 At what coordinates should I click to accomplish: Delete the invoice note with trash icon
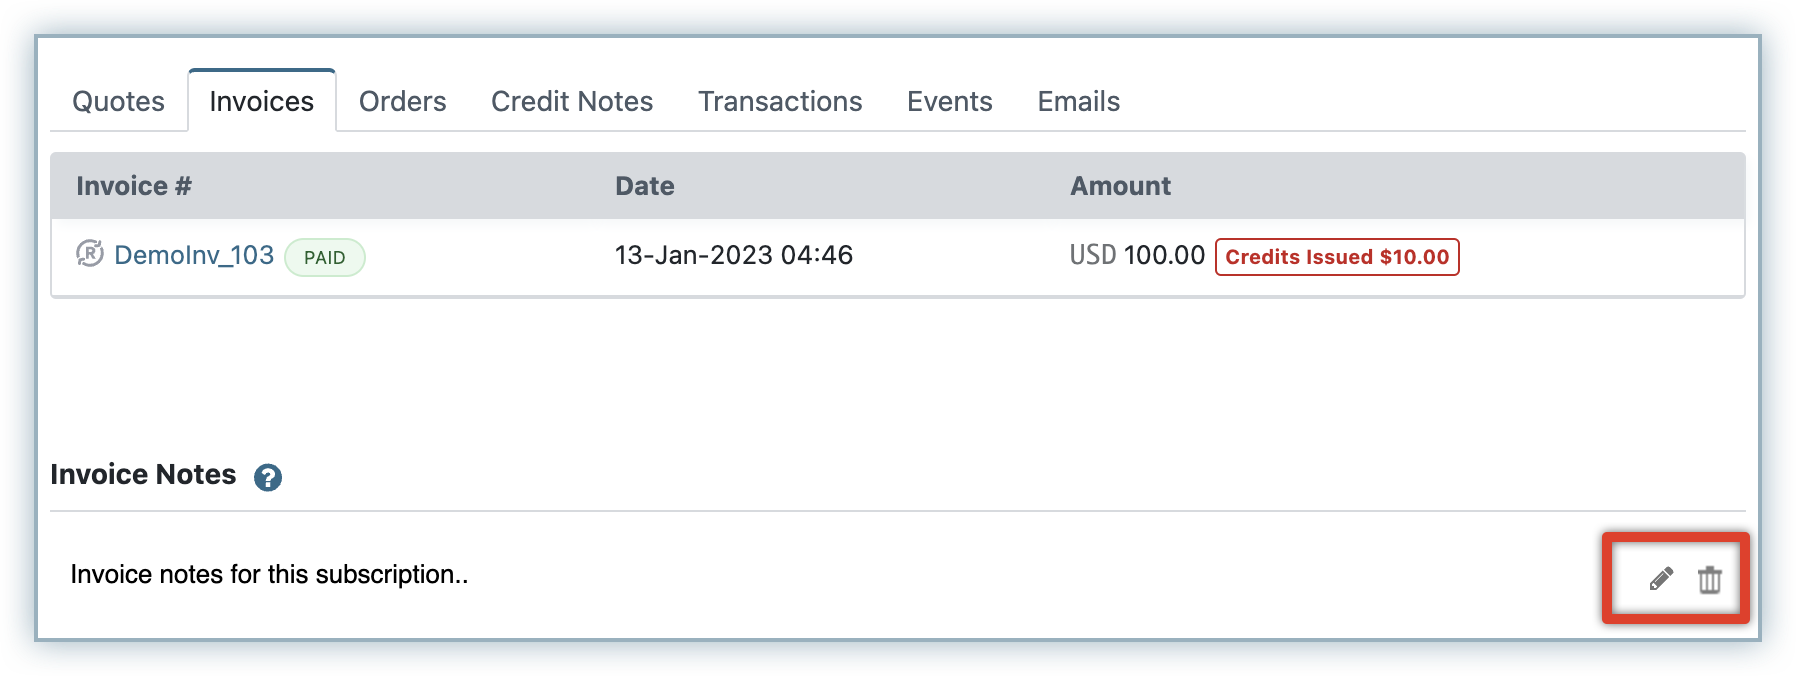click(1710, 579)
